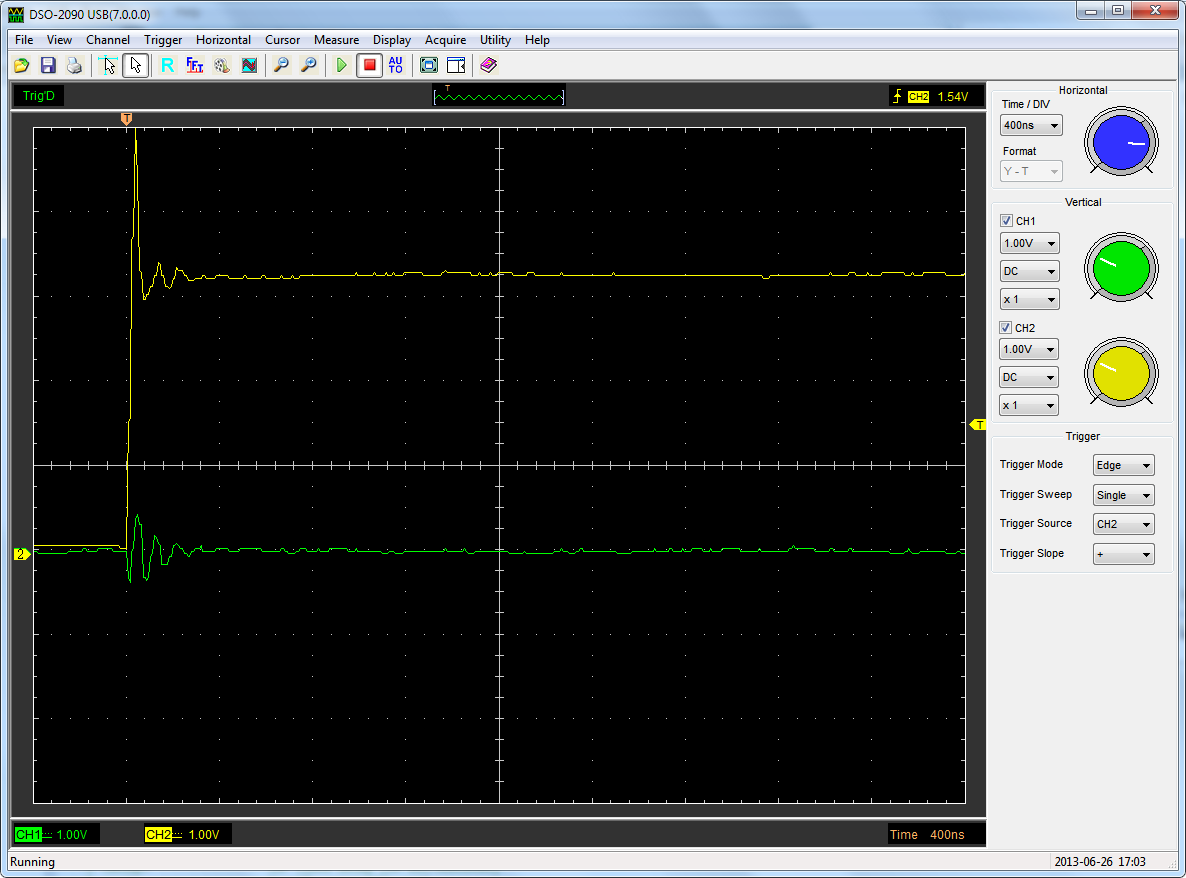Click the Open file folder icon
This screenshot has height=878, width=1186.
(22, 66)
